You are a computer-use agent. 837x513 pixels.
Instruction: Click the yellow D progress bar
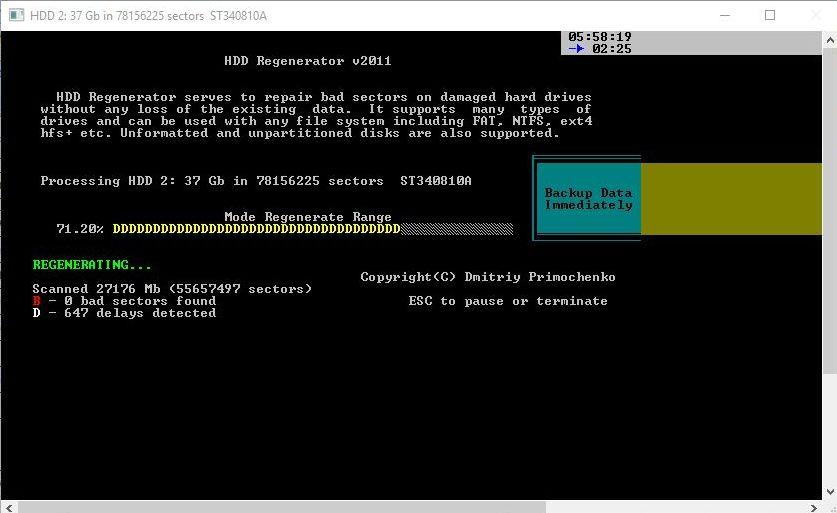257,229
